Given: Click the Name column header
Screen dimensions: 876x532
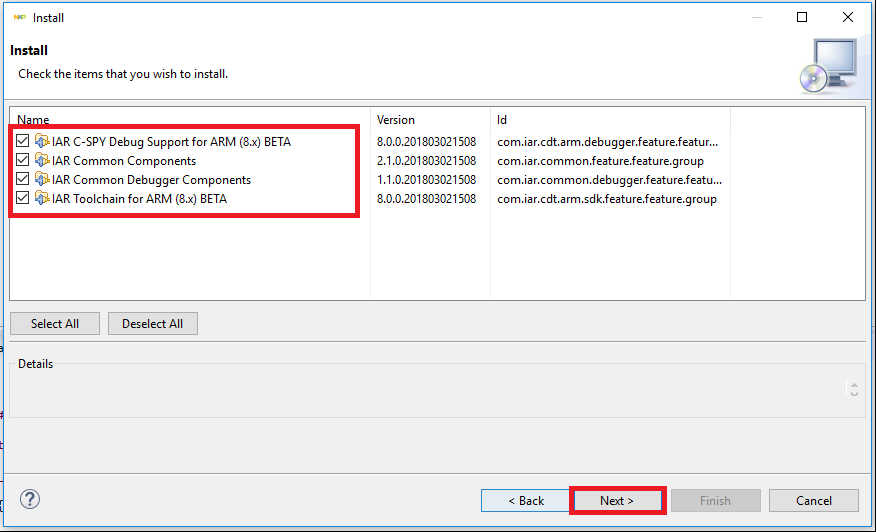Looking at the screenshot, I should tap(190, 120).
